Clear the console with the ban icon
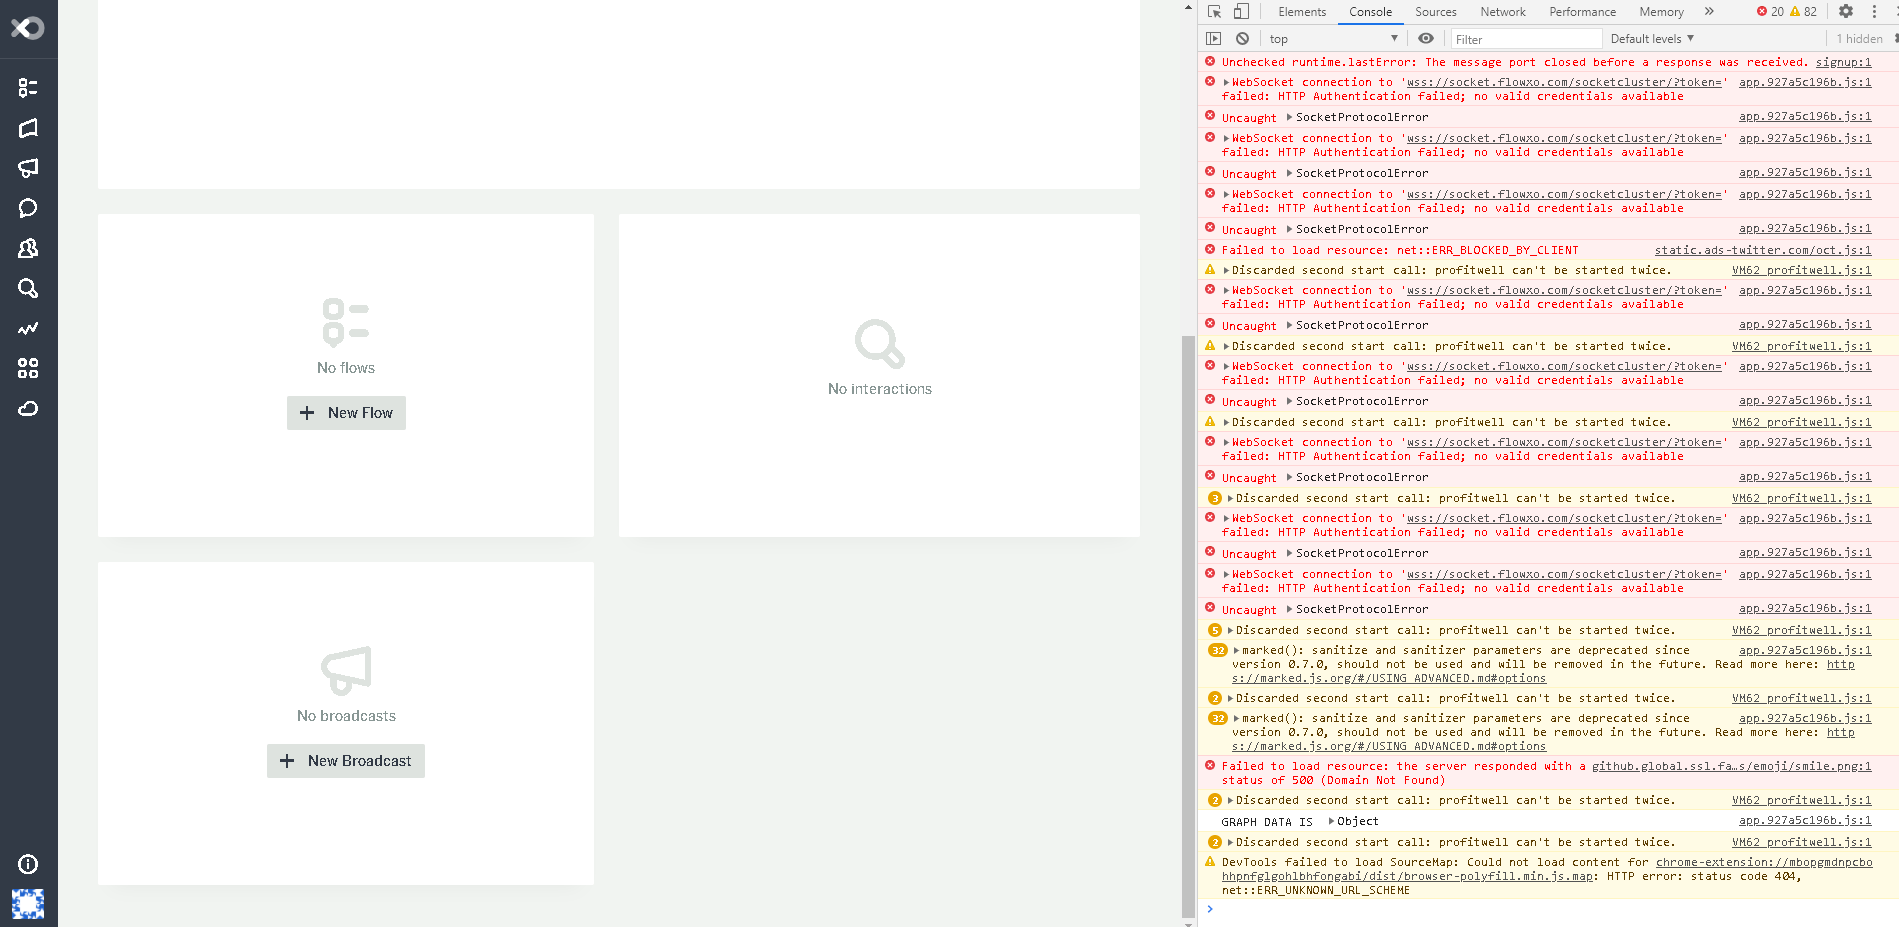Viewport: 1899px width, 927px height. [1242, 39]
